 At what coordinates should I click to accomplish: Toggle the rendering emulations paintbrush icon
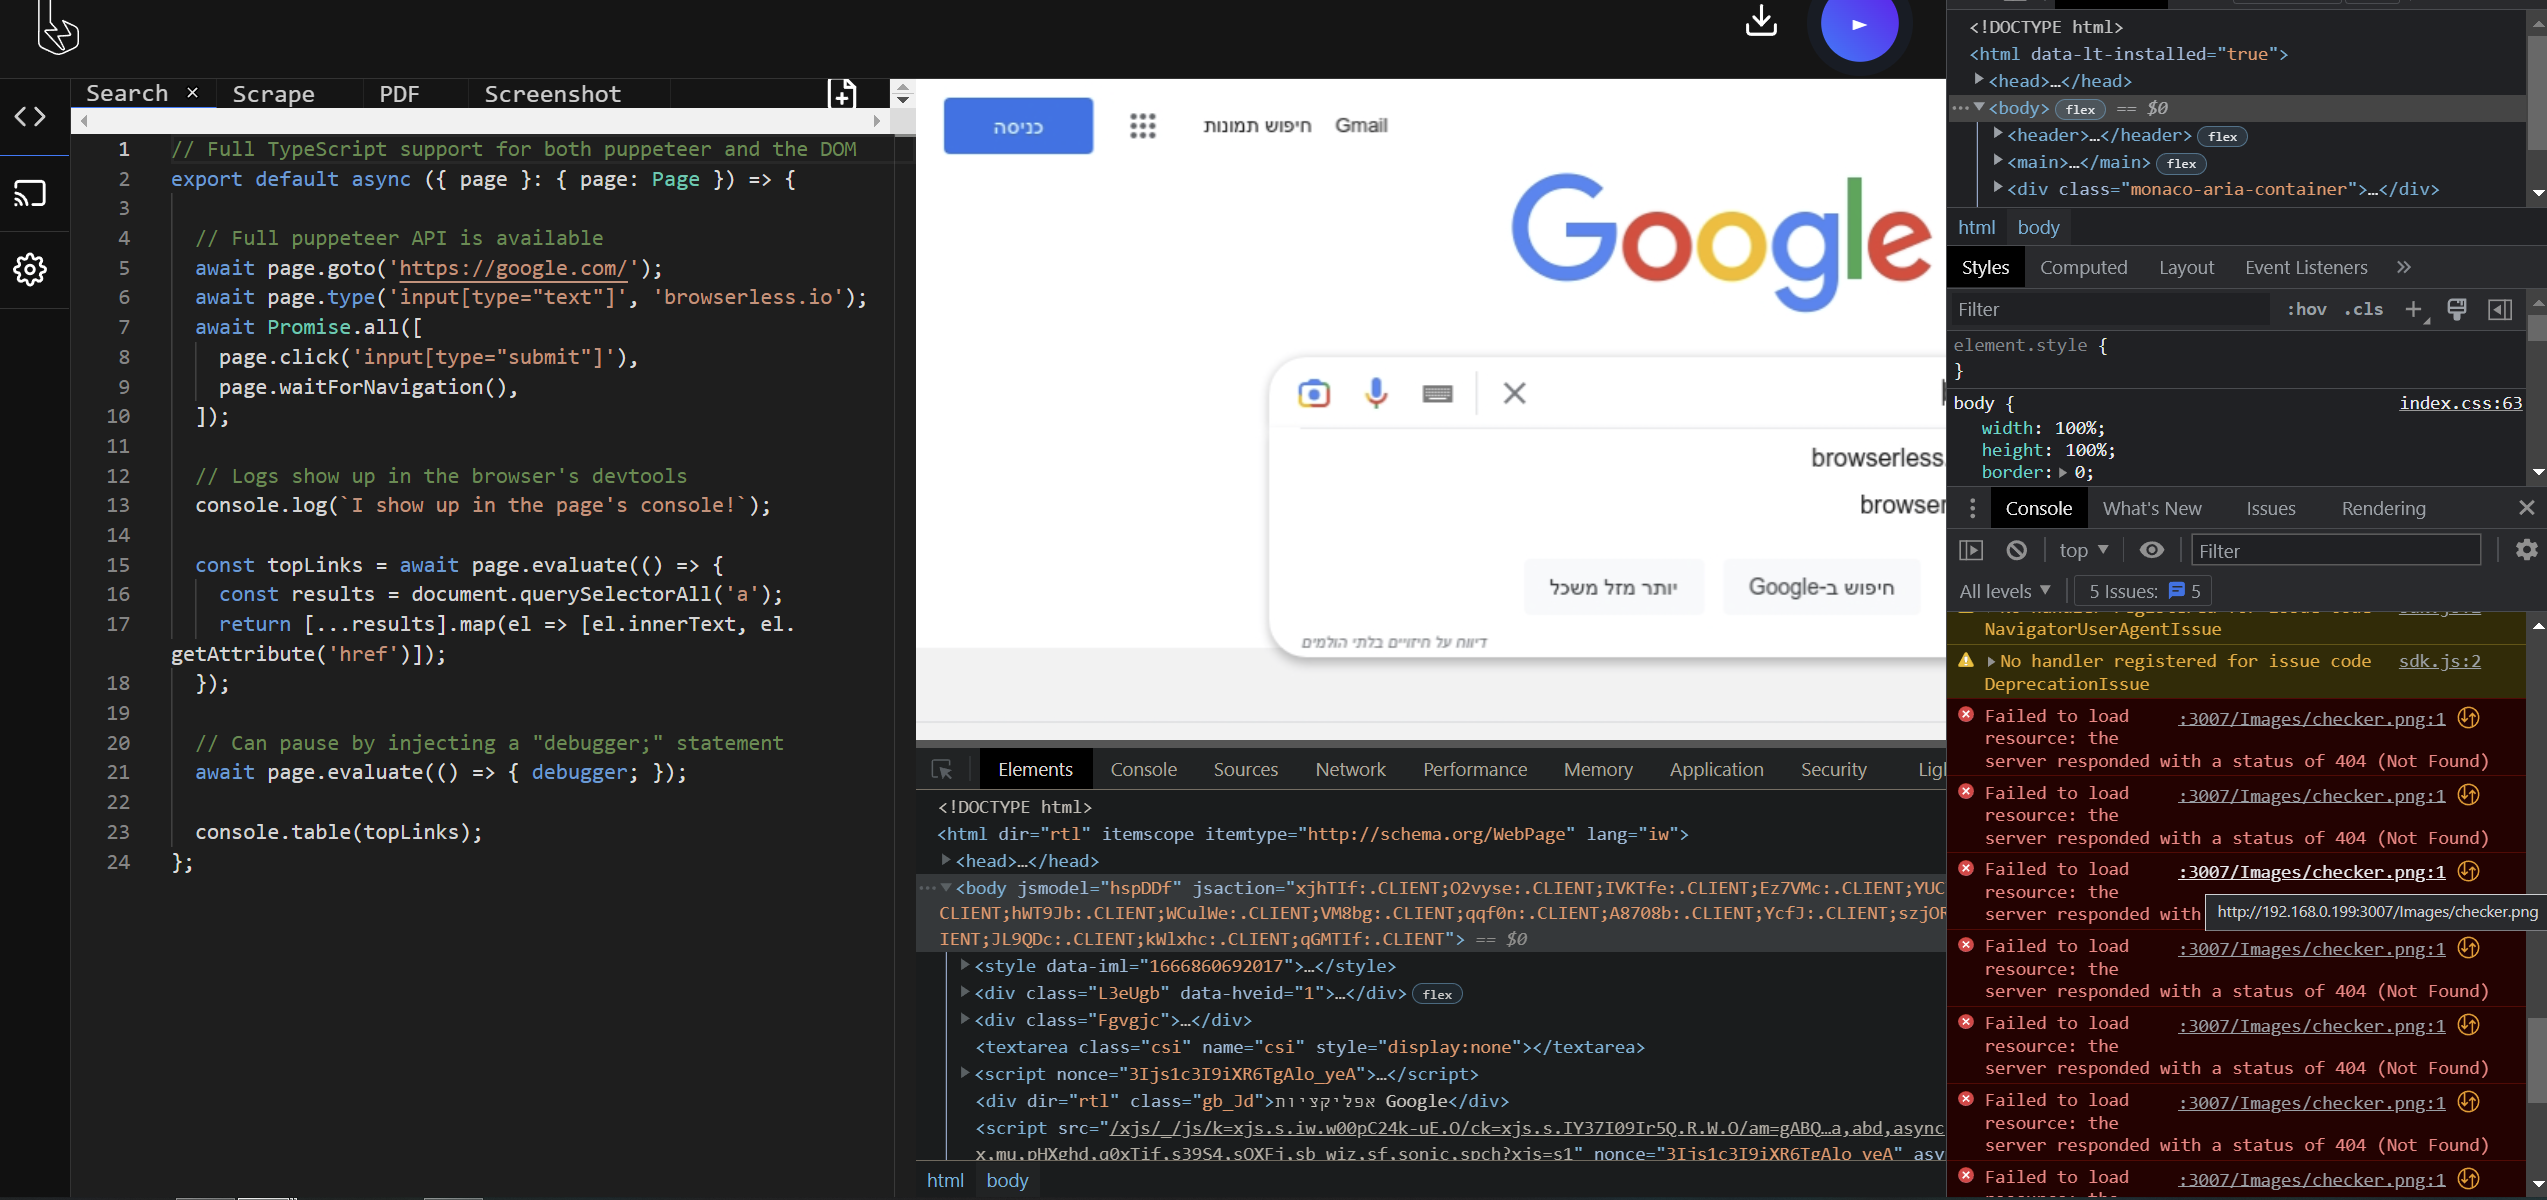(2457, 310)
